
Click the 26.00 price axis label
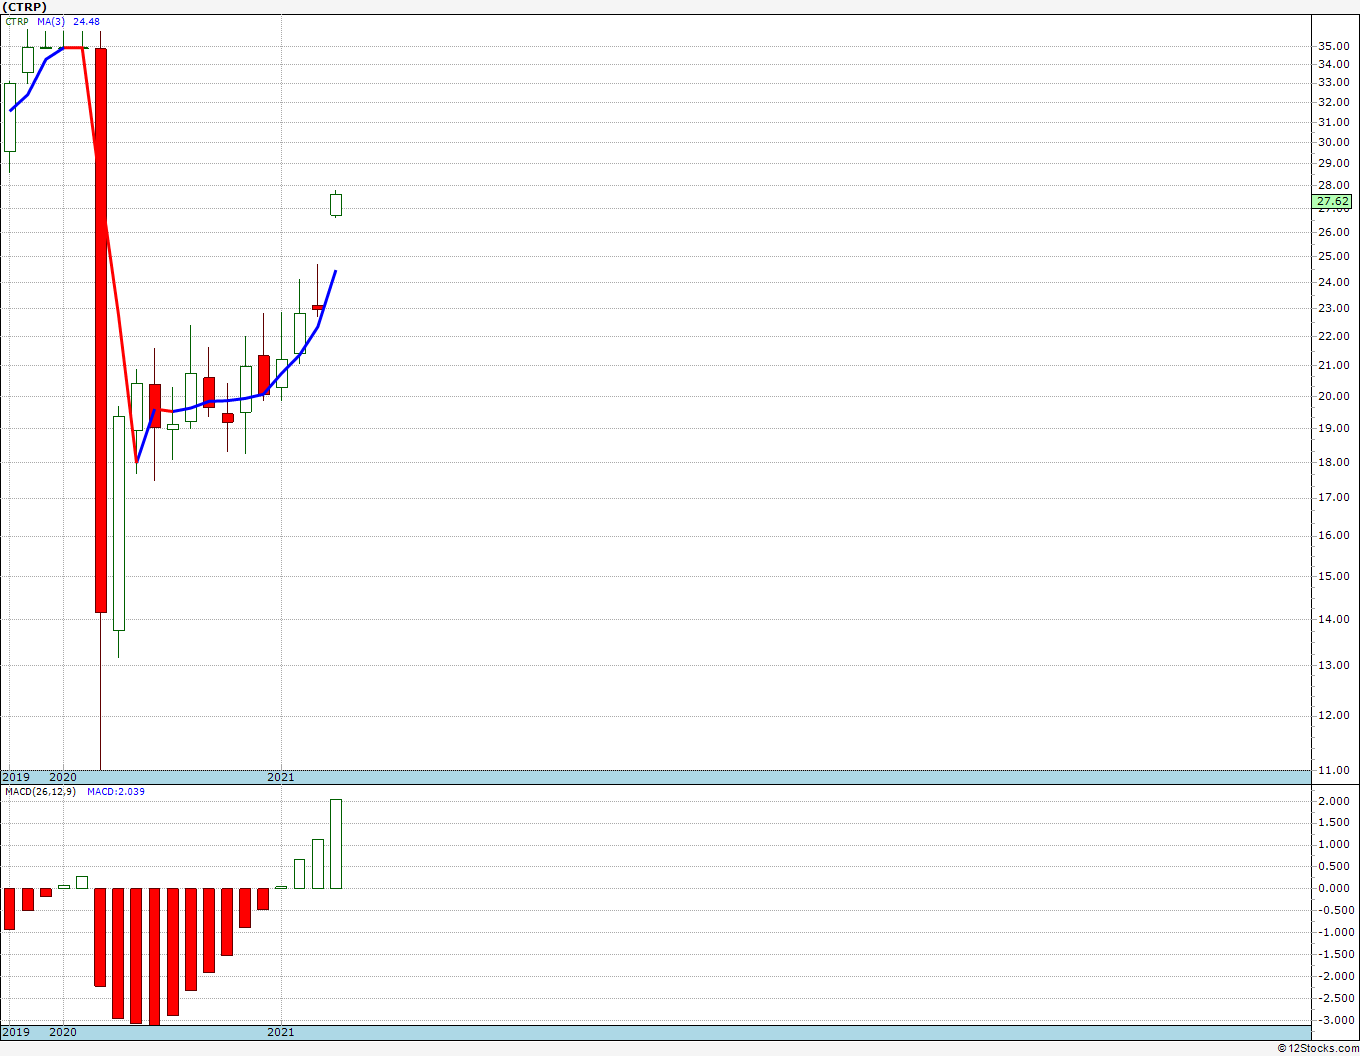(1333, 232)
